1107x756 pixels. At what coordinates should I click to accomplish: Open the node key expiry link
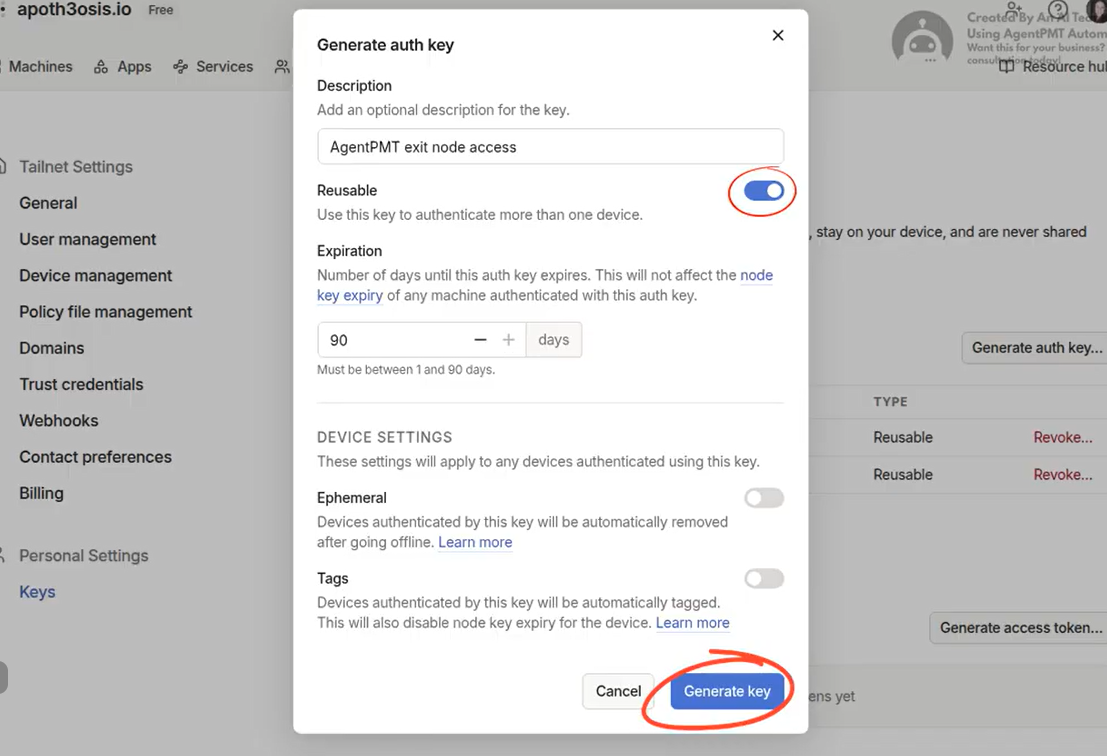coord(756,275)
